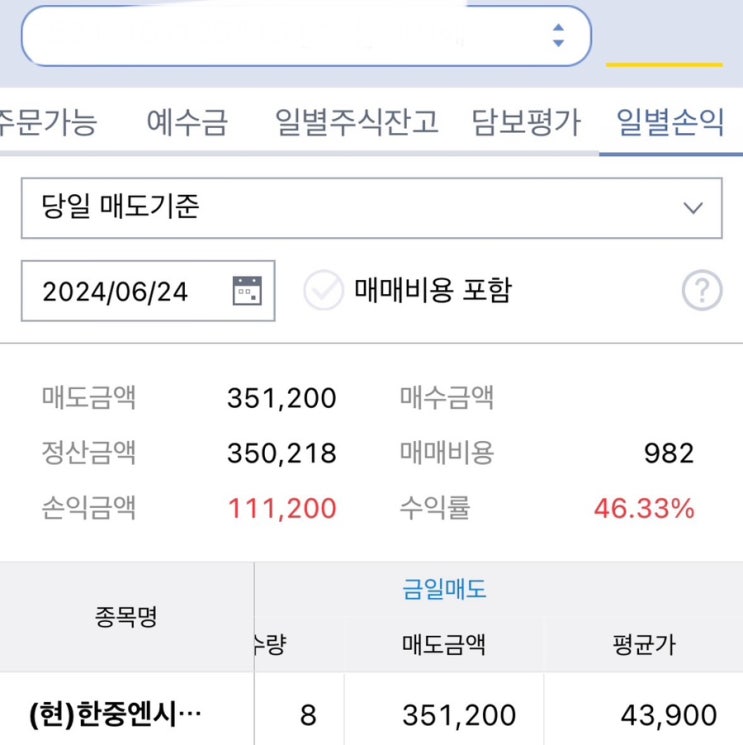Screen dimensions: 743x745
Task: Click the 매도금액 column header in the table
Action: coord(443,644)
